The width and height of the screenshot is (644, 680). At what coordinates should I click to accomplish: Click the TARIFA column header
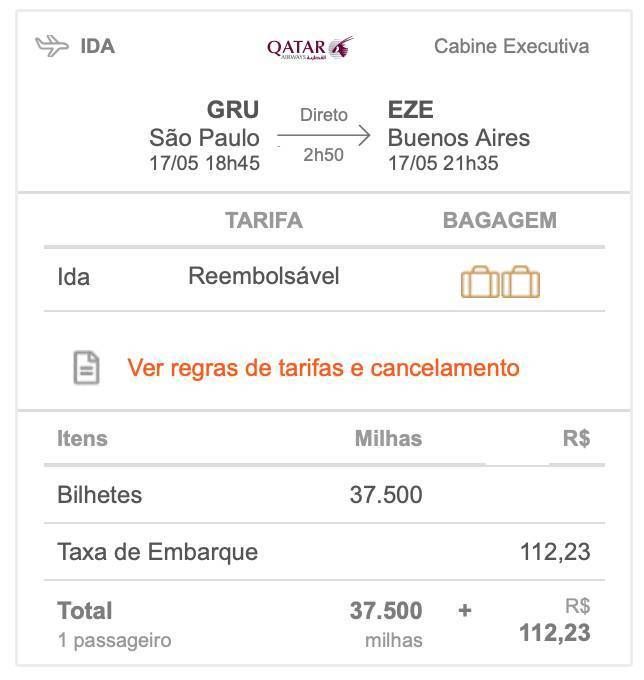264,220
